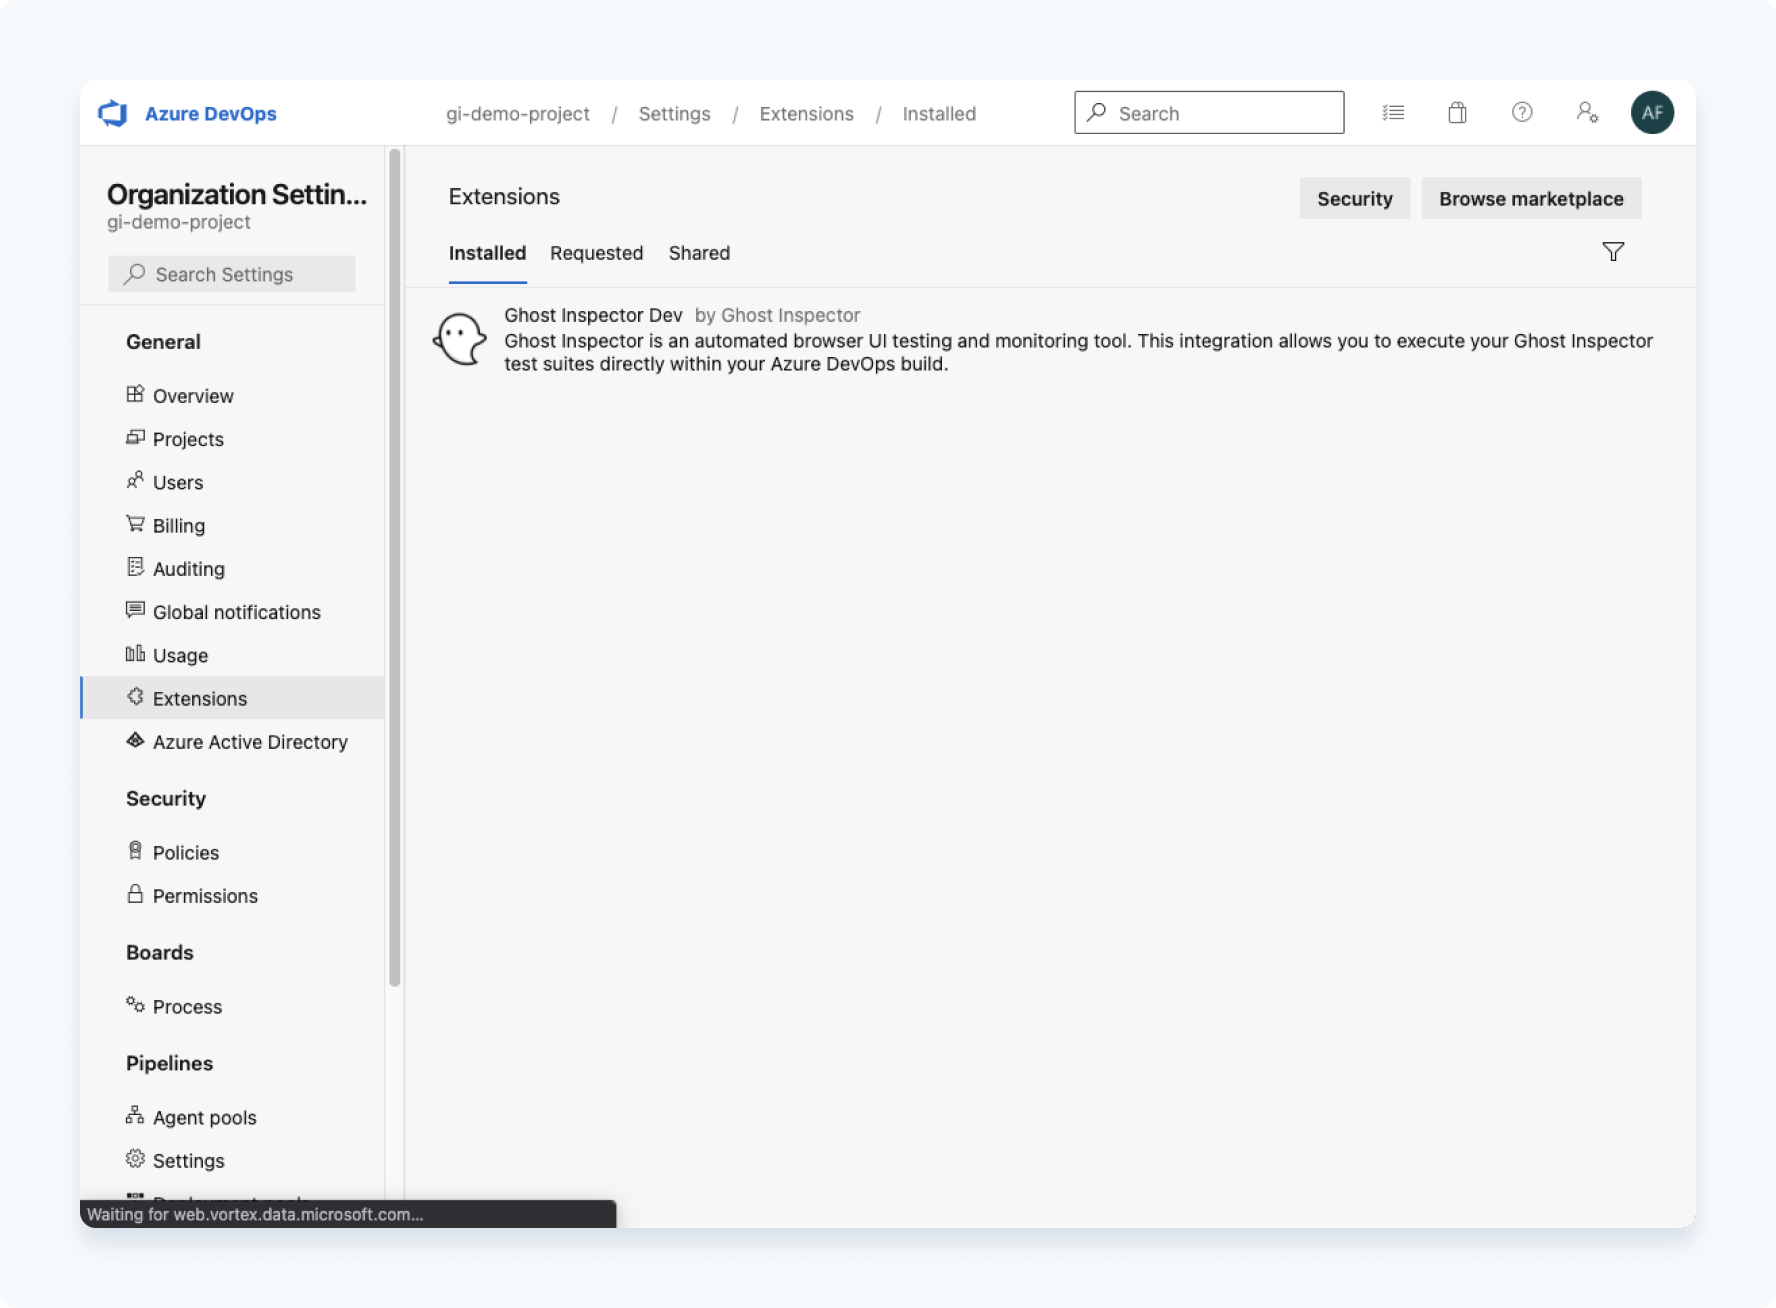Click Browse marketplace button
Image resolution: width=1776 pixels, height=1308 pixels.
pos(1531,198)
